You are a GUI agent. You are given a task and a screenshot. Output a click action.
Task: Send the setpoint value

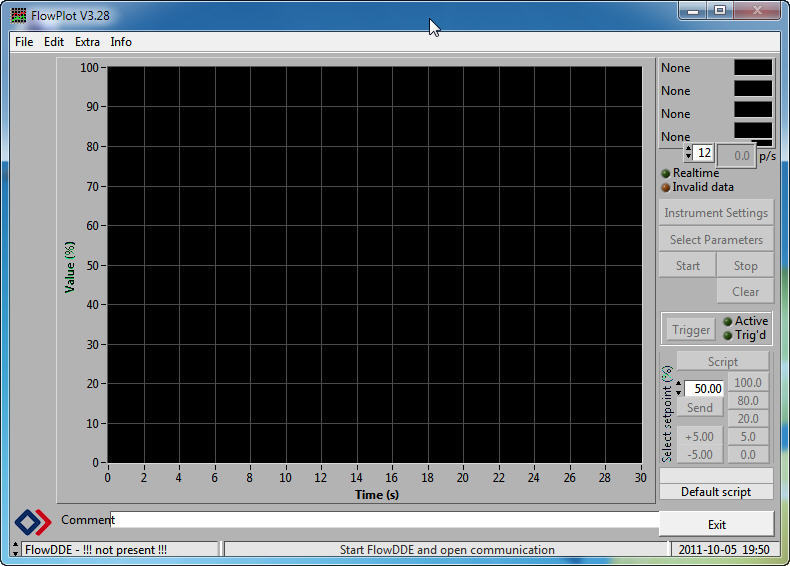pos(700,407)
